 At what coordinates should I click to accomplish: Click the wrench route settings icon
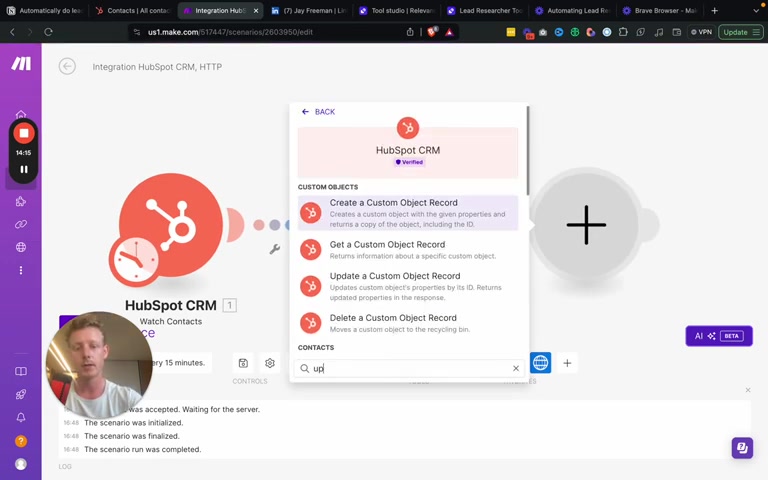(x=275, y=249)
